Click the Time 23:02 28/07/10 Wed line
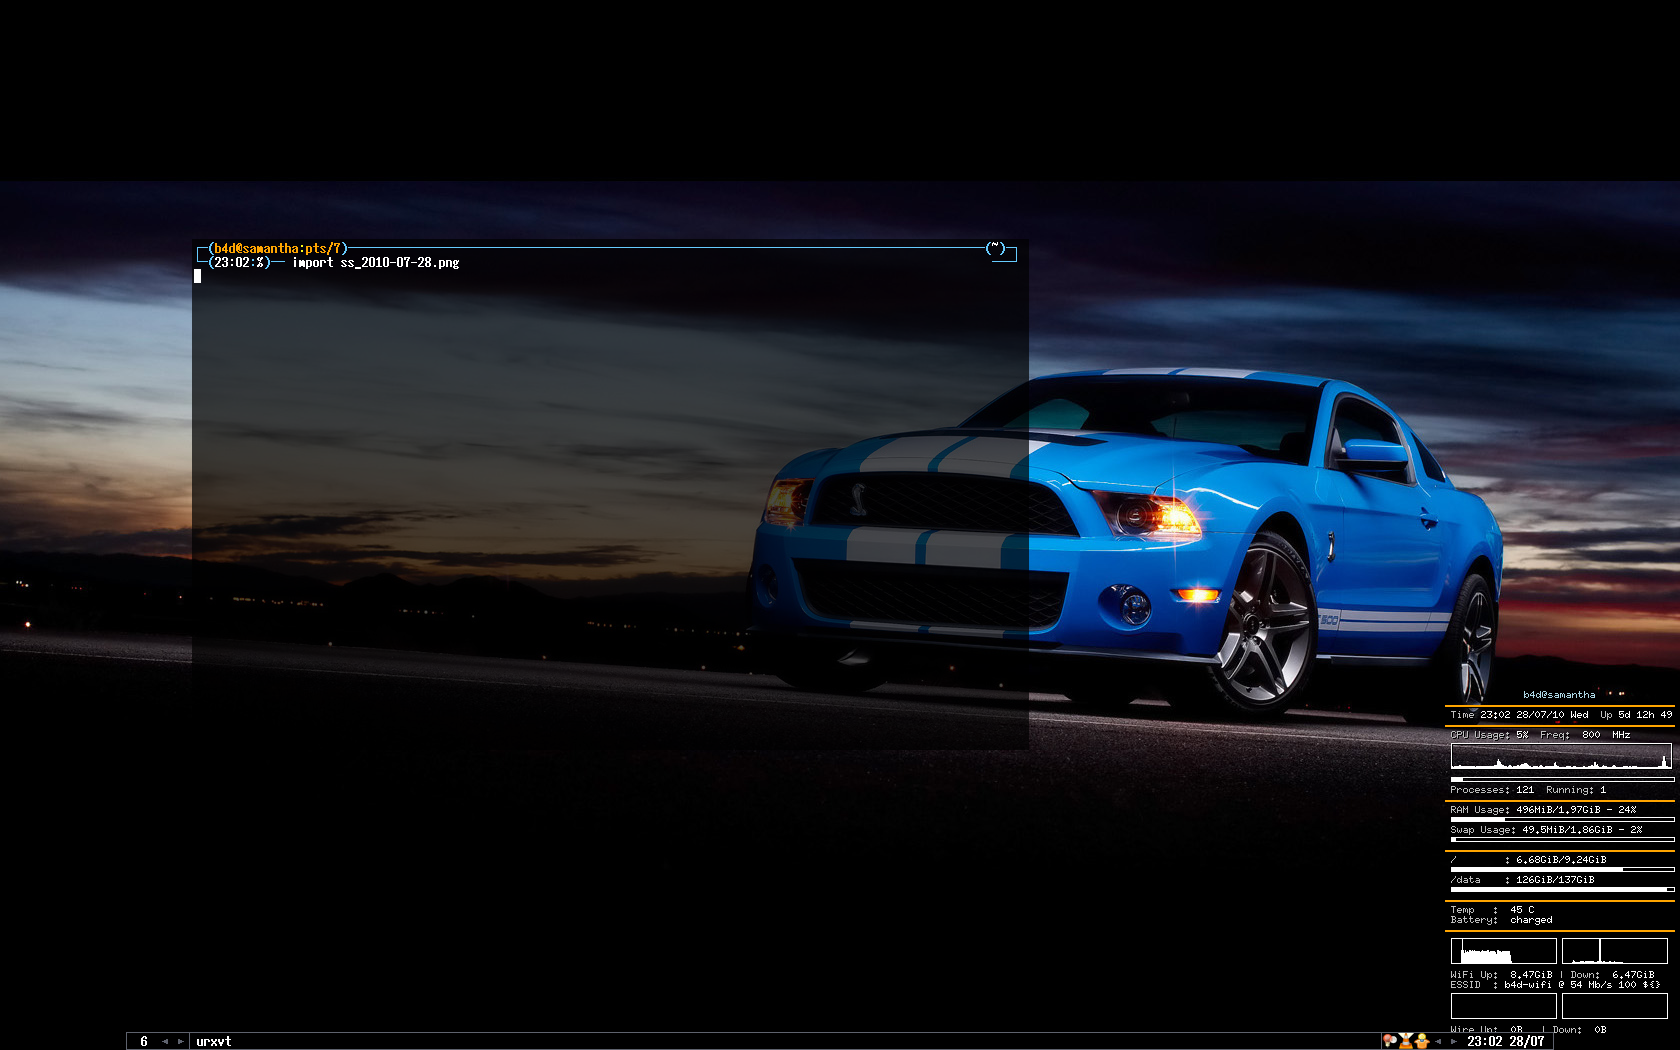 [x=1519, y=715]
